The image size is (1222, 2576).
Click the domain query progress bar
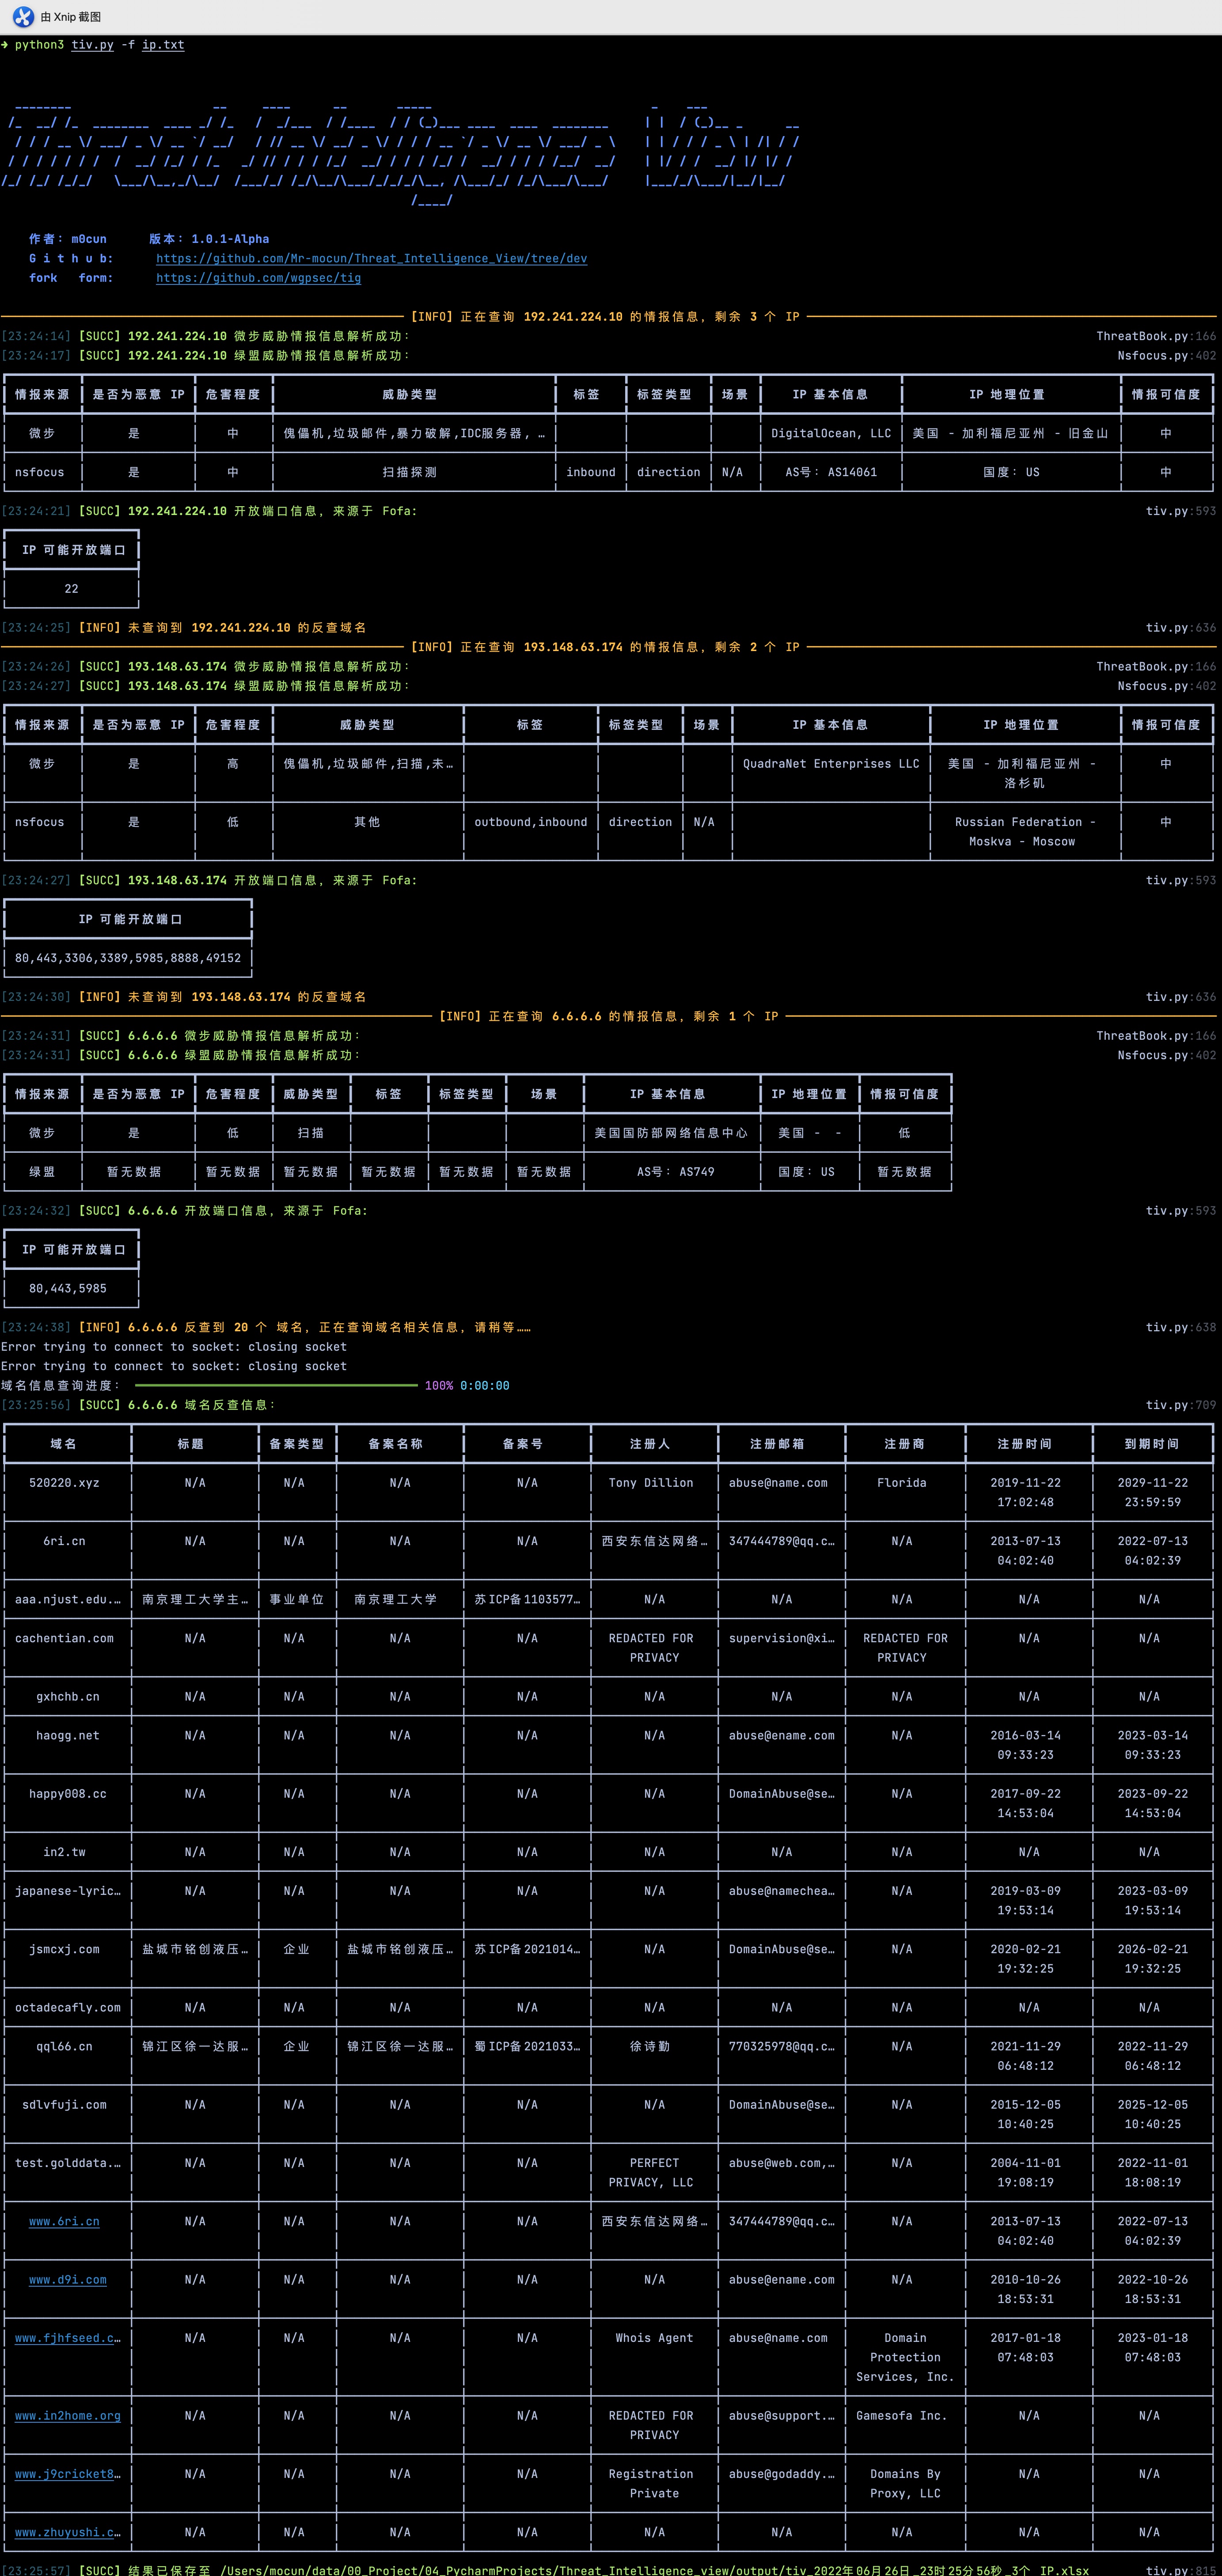coord(276,1385)
